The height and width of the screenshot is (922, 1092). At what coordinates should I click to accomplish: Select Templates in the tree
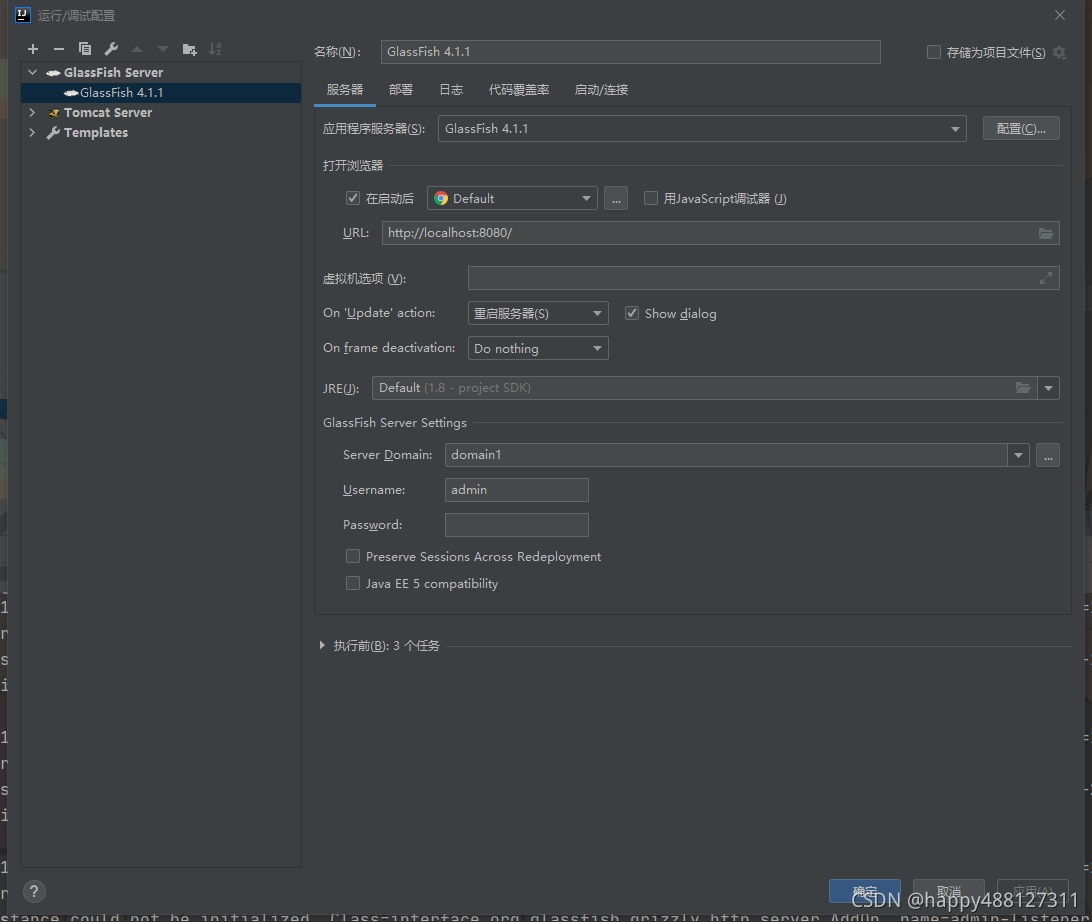[x=96, y=132]
